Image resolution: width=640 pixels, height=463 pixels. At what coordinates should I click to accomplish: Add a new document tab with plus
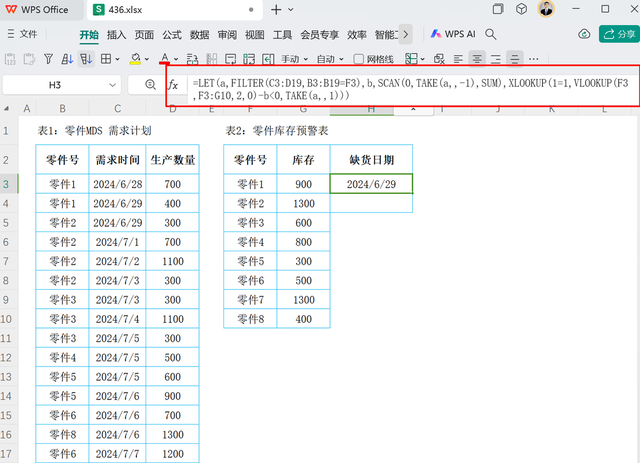click(x=276, y=9)
